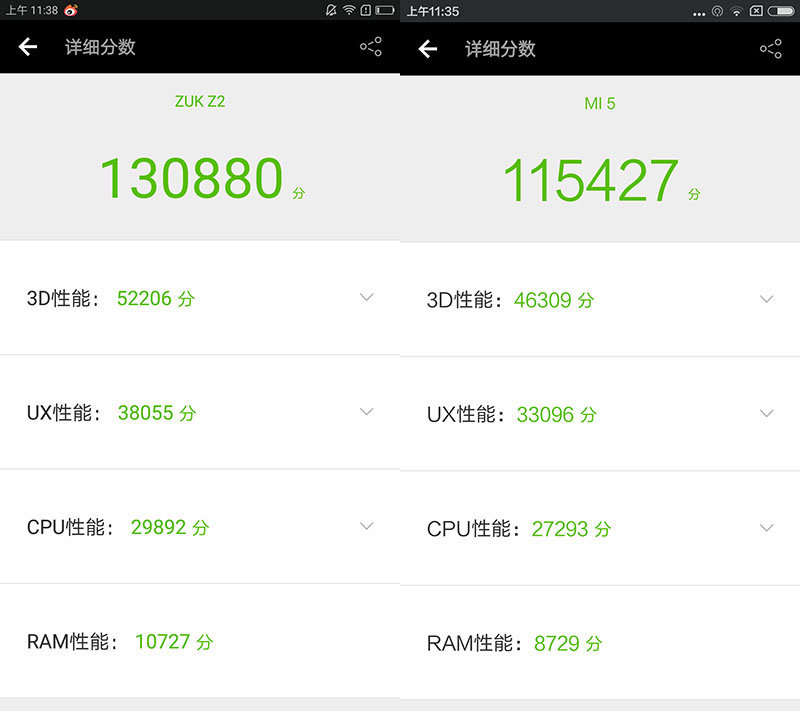Tap the three dots in MI 5 status bar
This screenshot has width=800, height=713.
(x=699, y=14)
